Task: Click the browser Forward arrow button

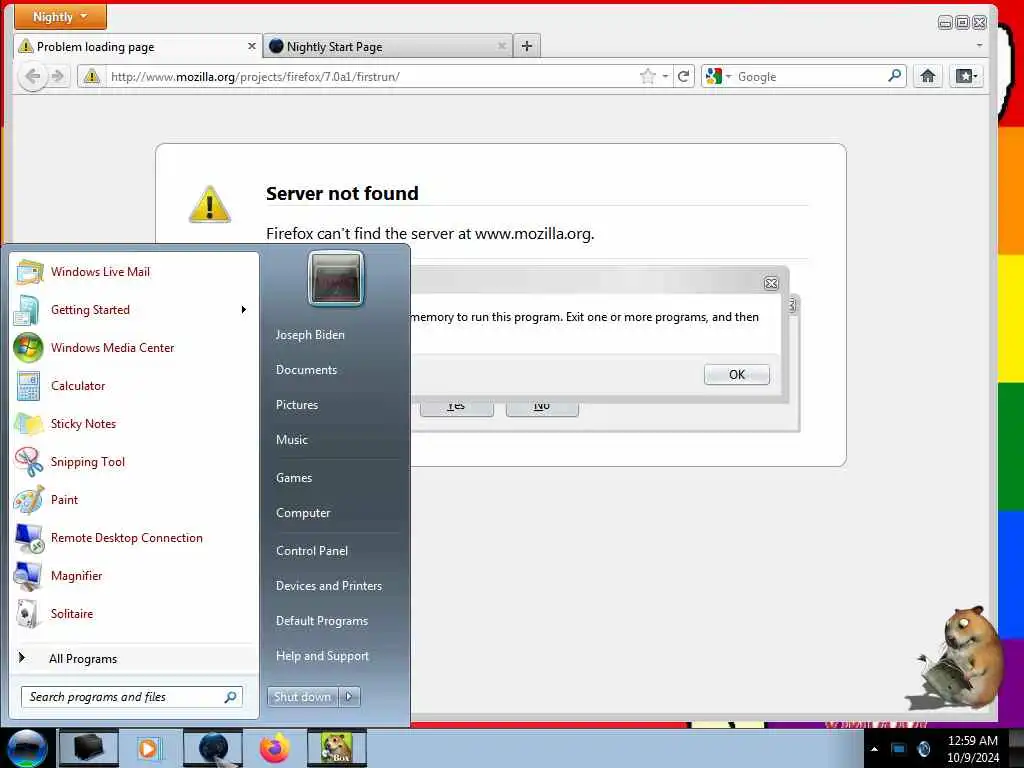Action: coord(58,76)
